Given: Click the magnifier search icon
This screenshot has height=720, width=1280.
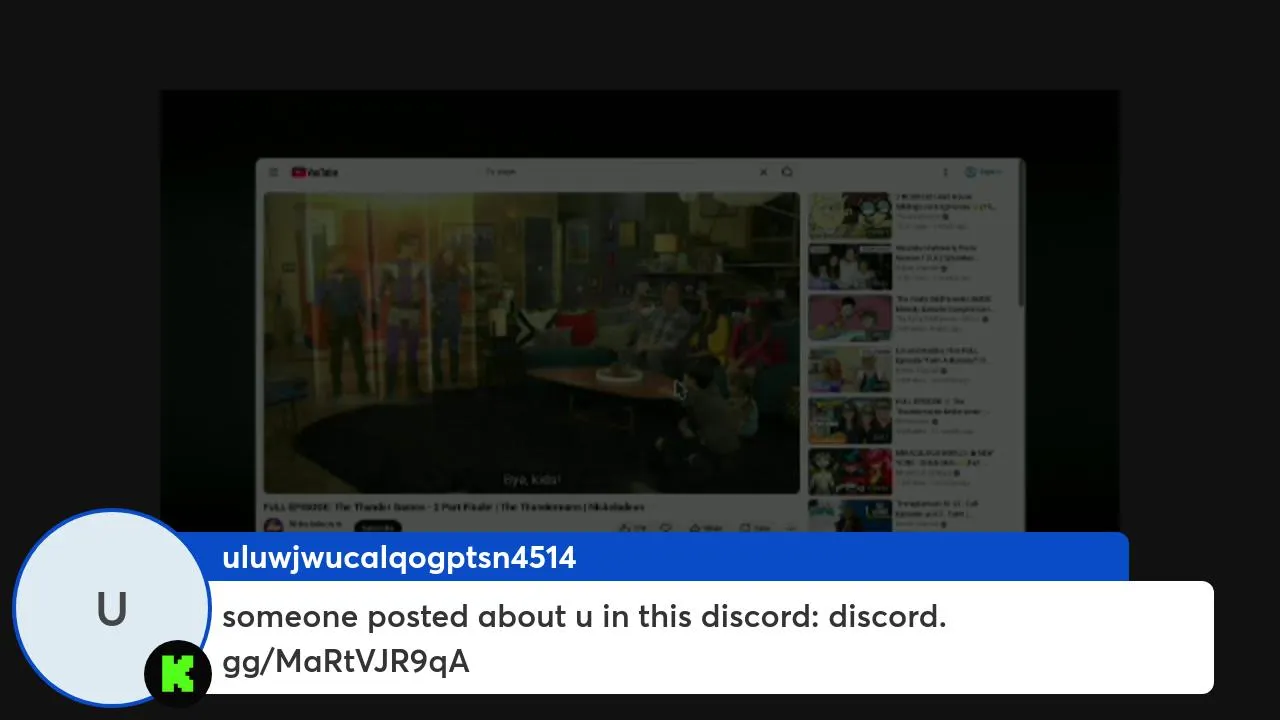Looking at the screenshot, I should point(788,172).
